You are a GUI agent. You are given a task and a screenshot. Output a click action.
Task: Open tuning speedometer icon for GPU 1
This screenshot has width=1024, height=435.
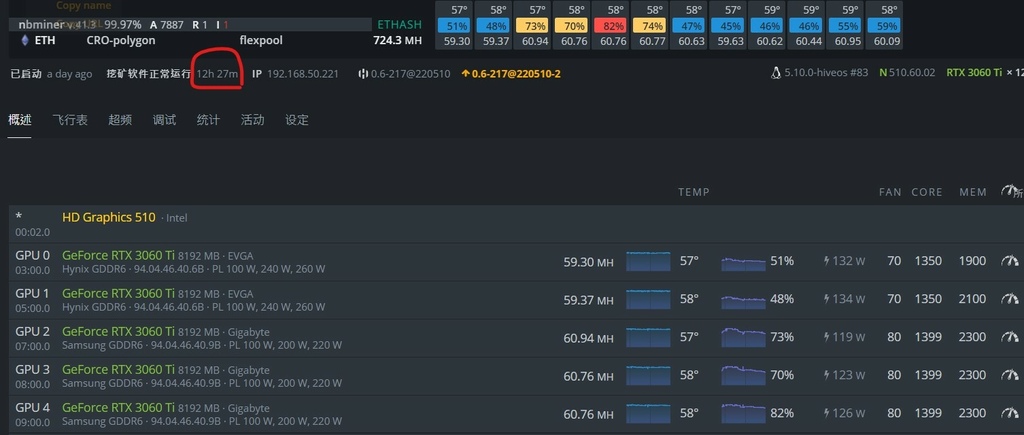pos(1010,298)
